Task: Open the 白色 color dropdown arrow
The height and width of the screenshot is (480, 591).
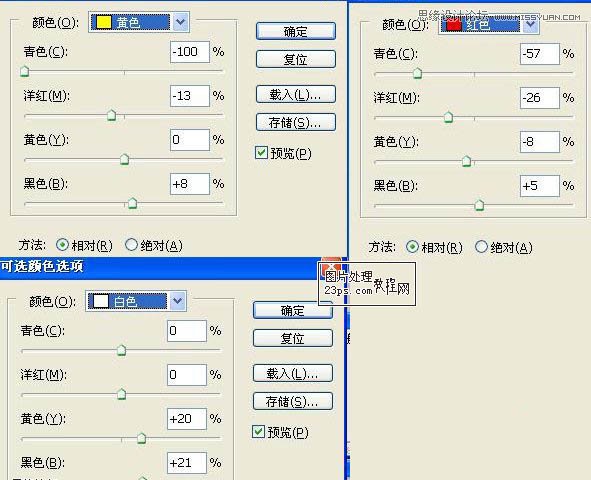Action: [x=178, y=301]
